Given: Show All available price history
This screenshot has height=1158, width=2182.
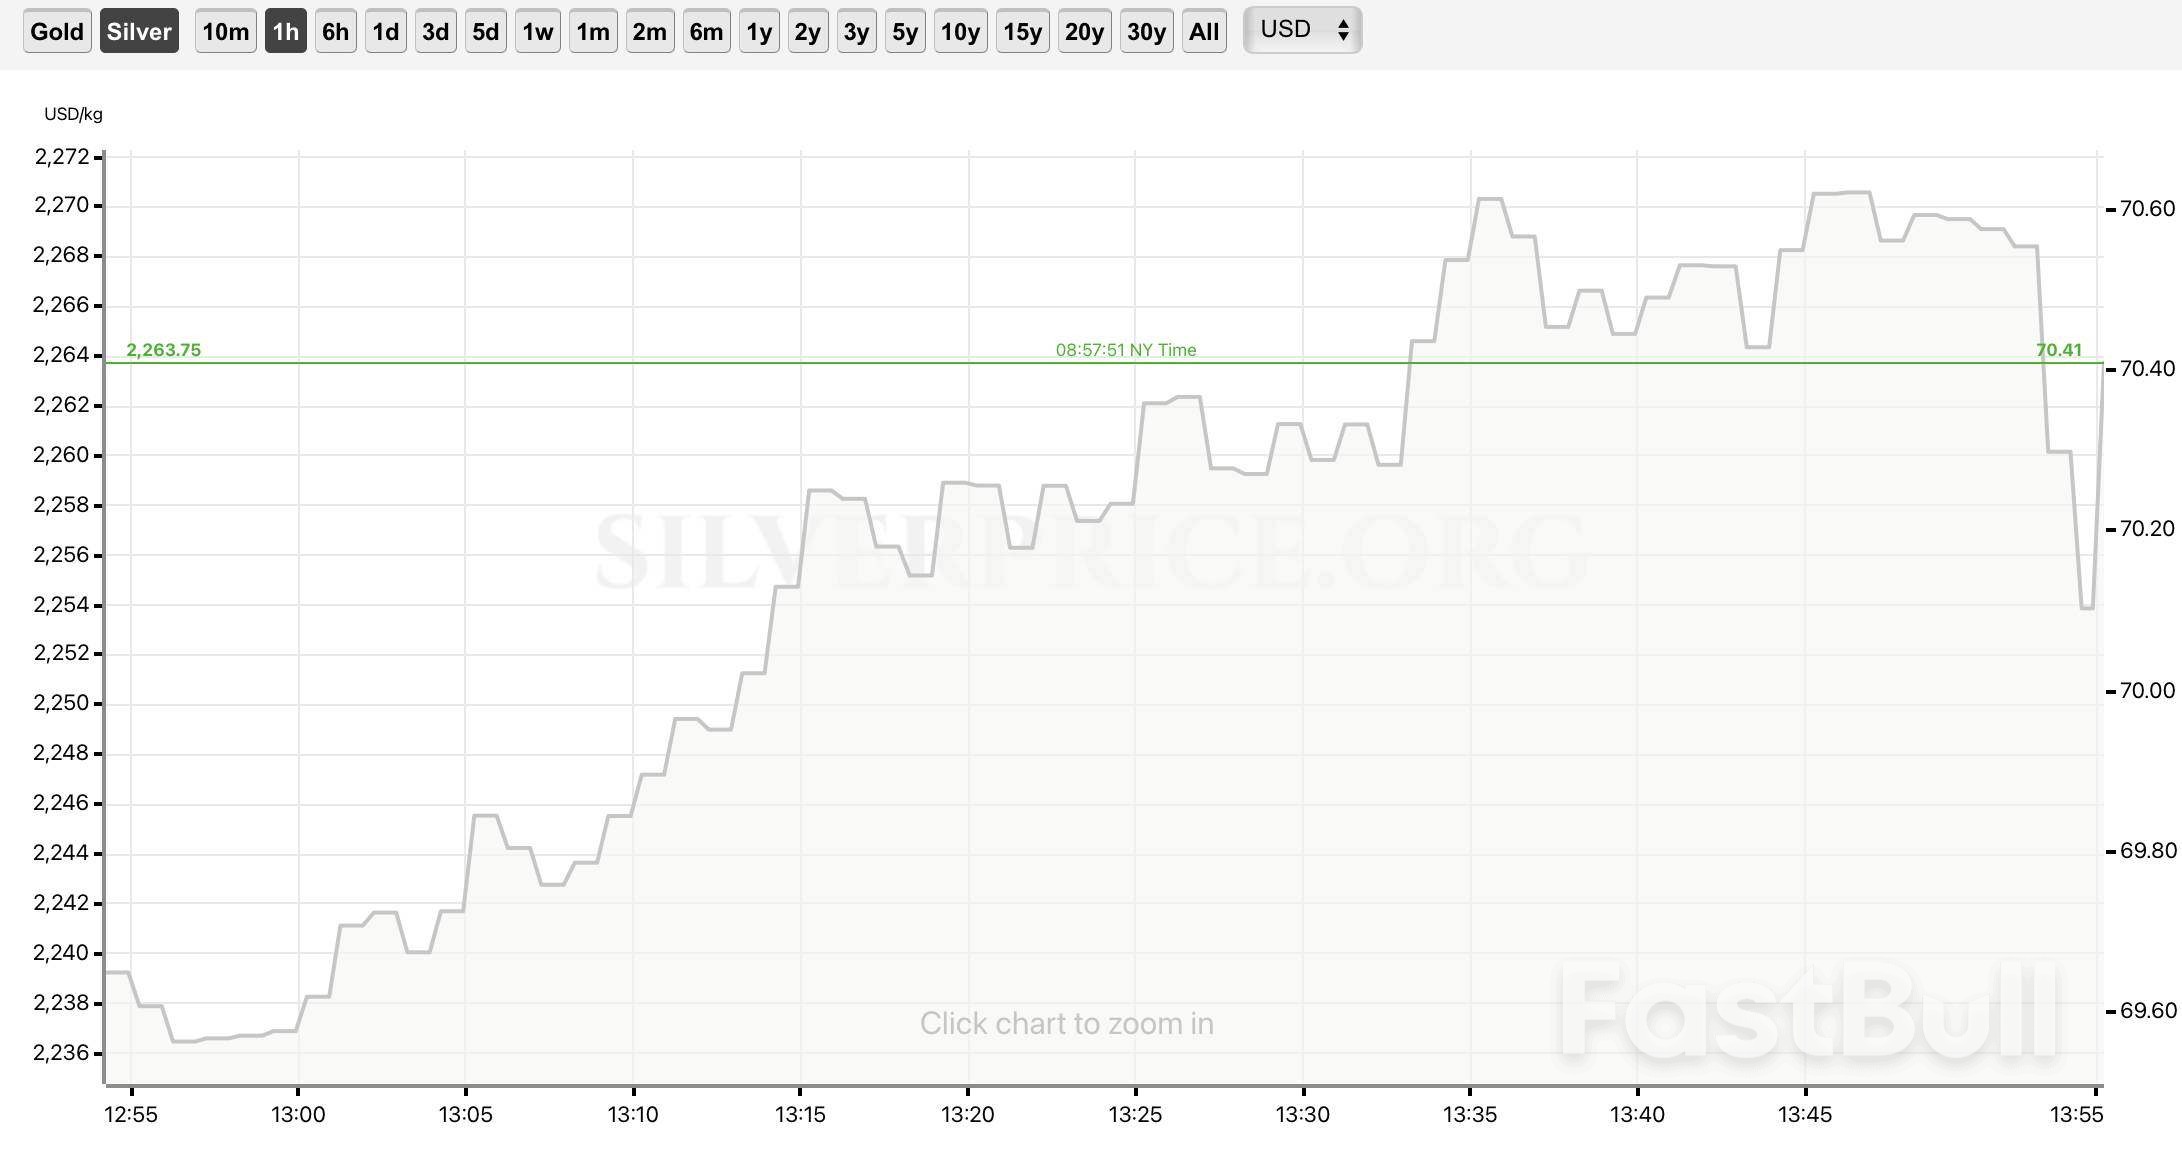Looking at the screenshot, I should point(1204,32).
